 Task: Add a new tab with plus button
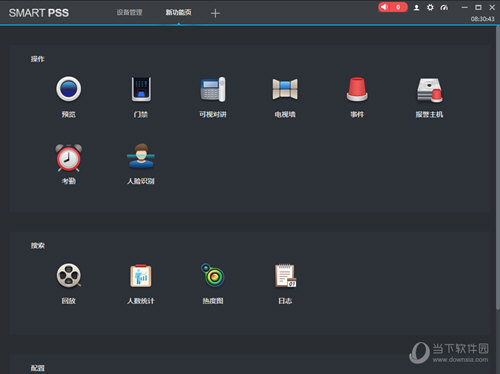click(215, 13)
